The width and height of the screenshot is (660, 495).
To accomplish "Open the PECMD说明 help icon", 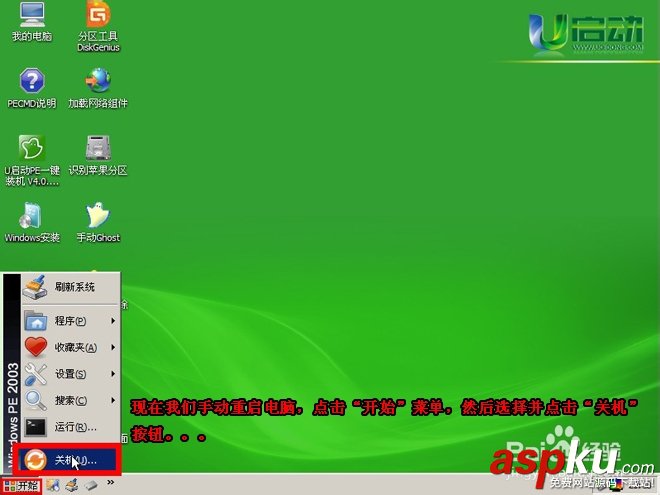I will tap(32, 88).
